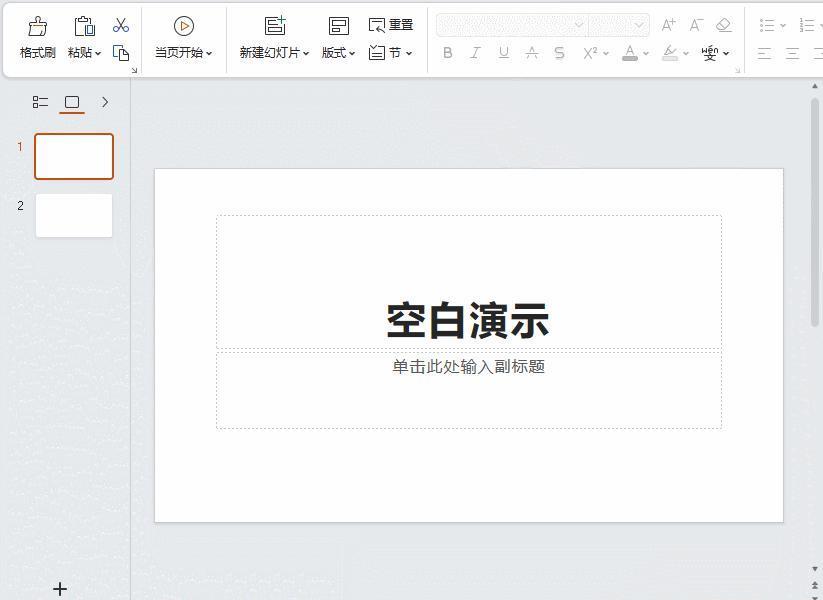Expand the sidebar panel with chevron arrow
The height and width of the screenshot is (600, 823).
104,101
